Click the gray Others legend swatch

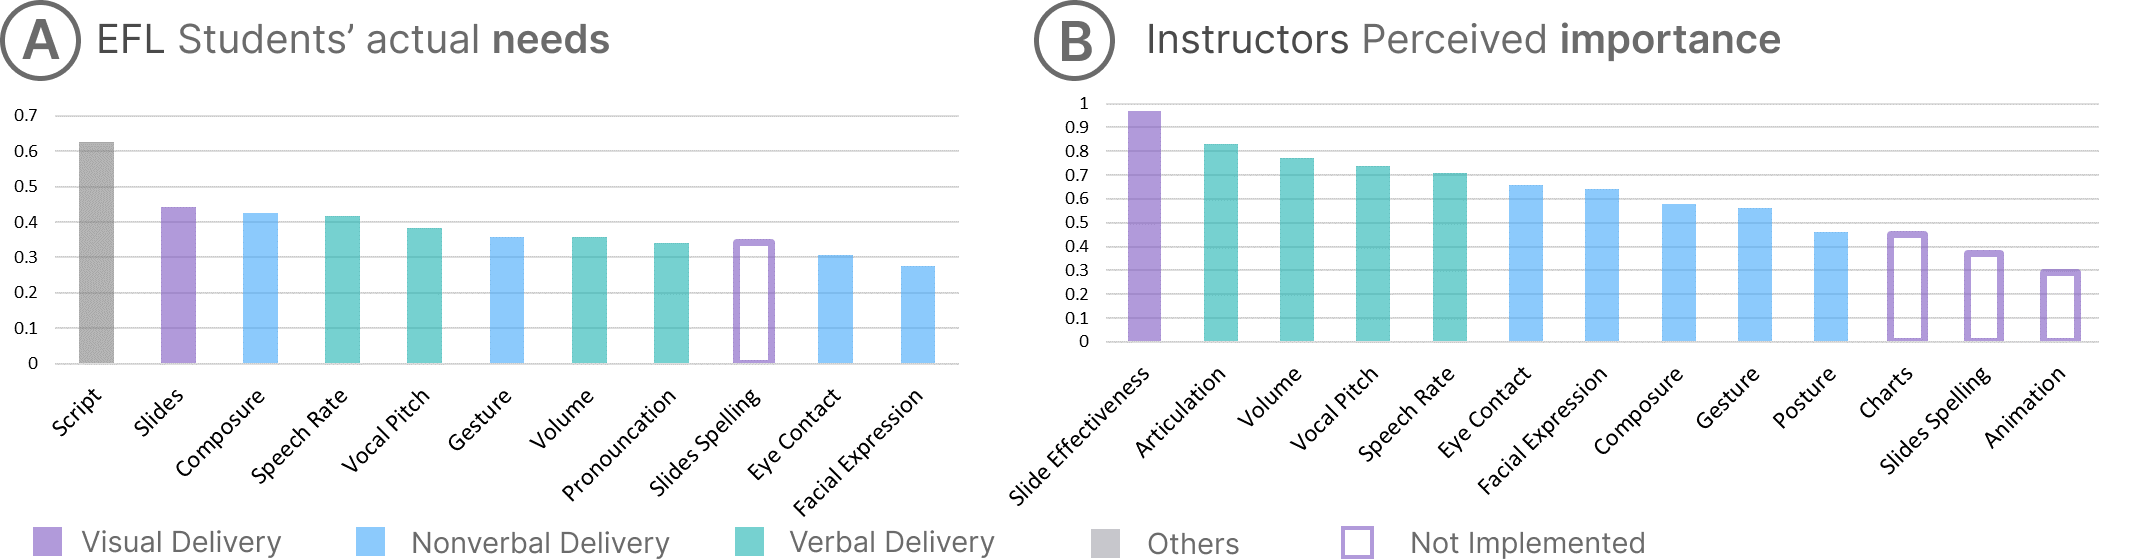click(x=1105, y=543)
